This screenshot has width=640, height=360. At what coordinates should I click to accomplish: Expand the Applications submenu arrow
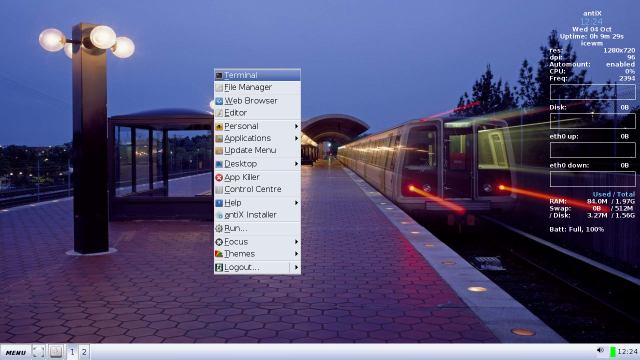tap(296, 138)
